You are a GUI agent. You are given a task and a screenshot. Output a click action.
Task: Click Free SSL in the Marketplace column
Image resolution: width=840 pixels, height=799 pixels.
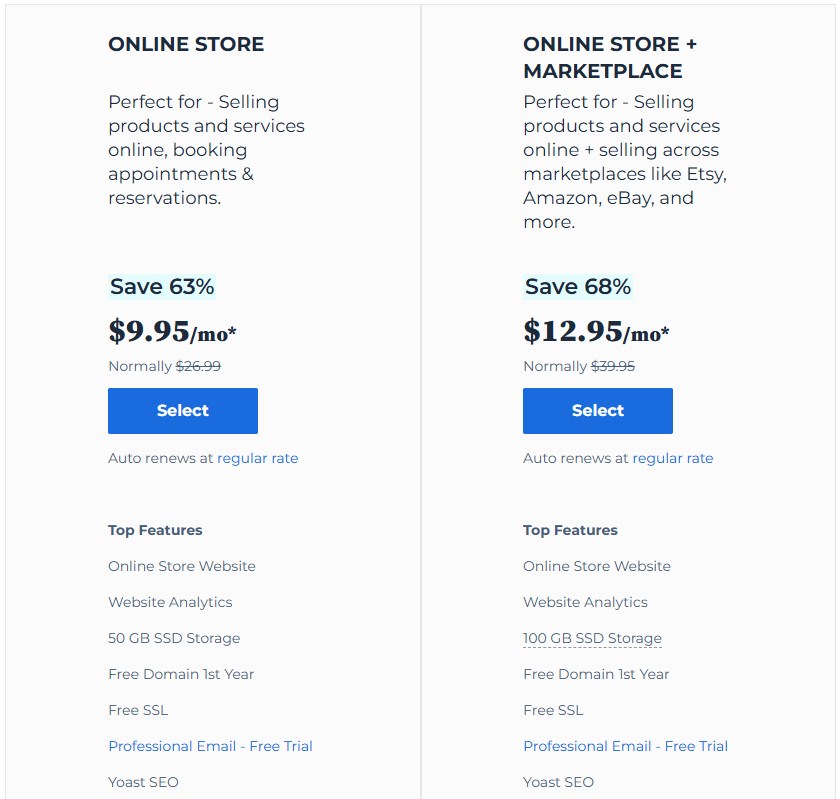553,710
